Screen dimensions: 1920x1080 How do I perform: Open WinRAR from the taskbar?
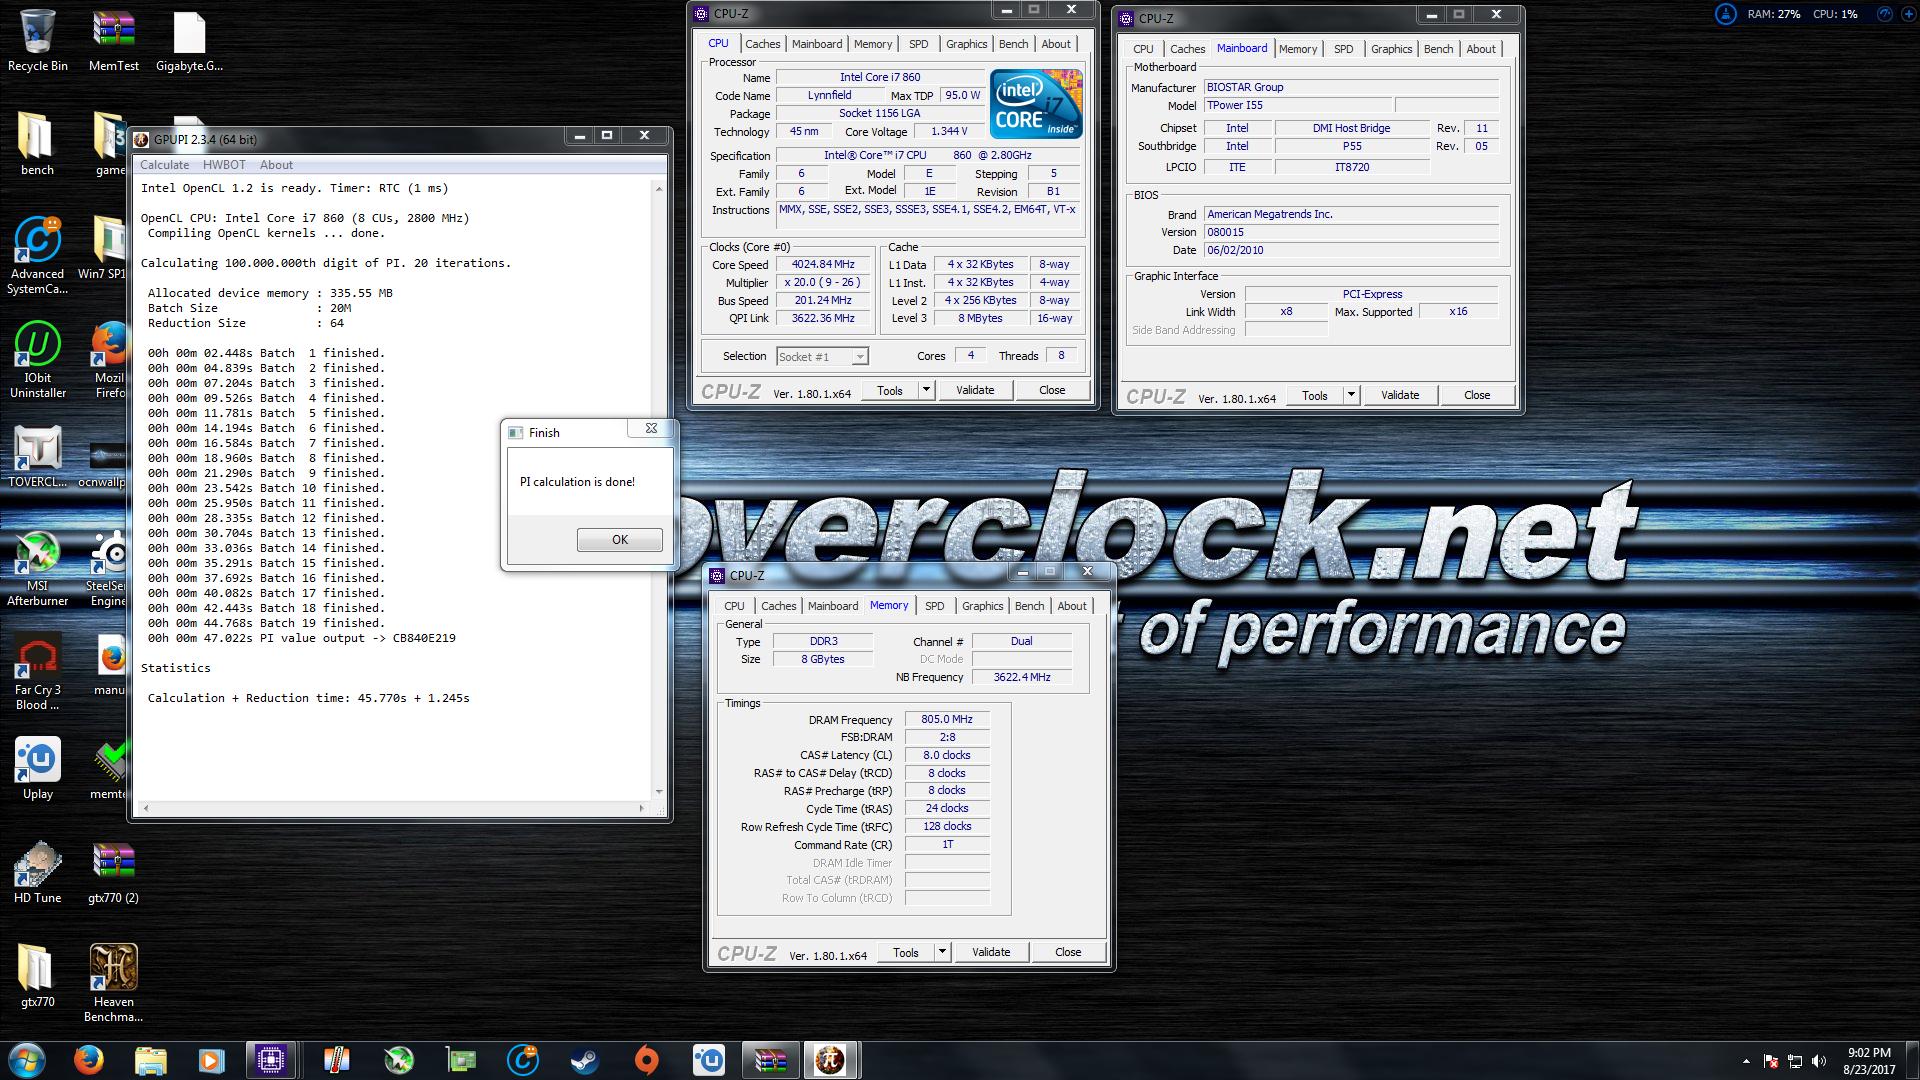(x=771, y=1060)
